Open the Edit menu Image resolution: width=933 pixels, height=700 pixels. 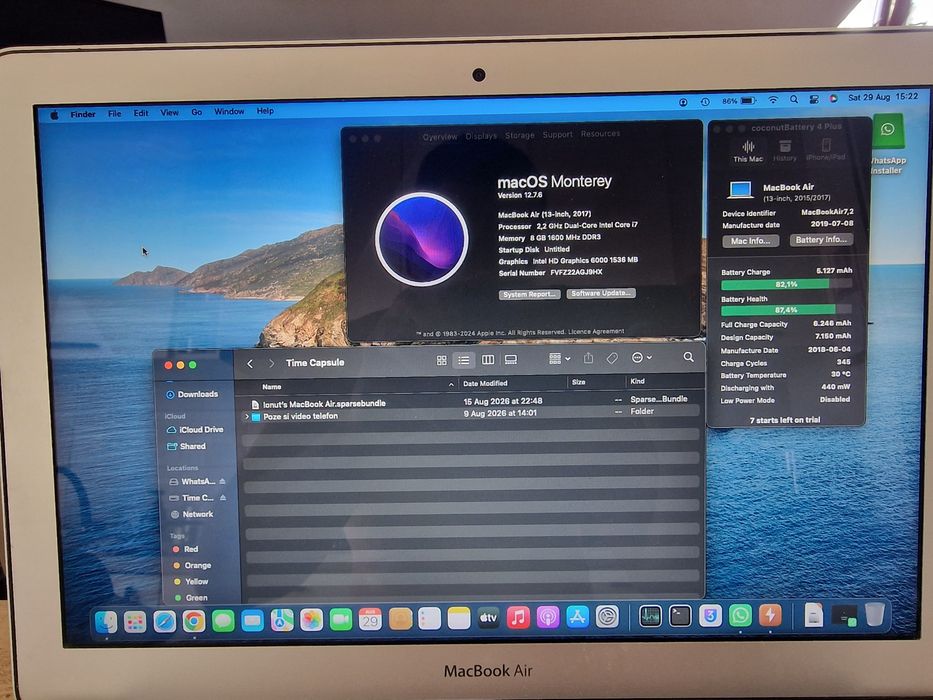tap(141, 113)
